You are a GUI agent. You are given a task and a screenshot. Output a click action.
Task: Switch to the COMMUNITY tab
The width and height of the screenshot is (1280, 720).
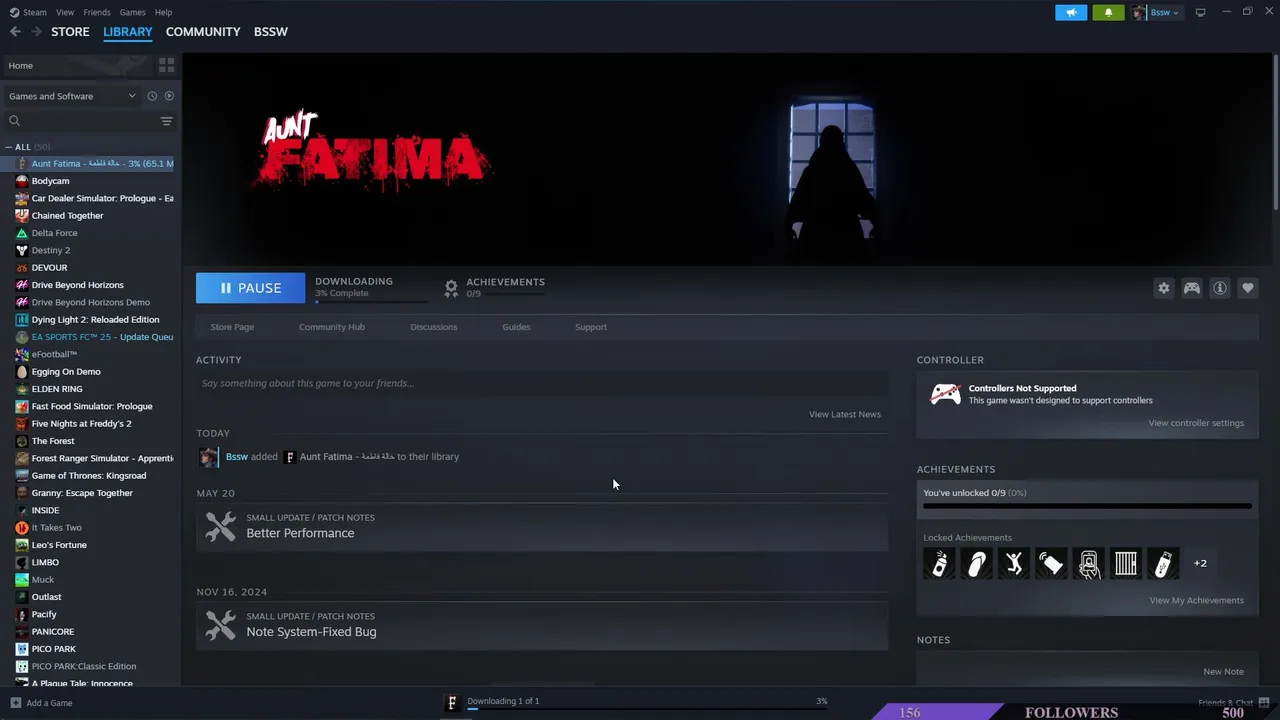(x=203, y=32)
